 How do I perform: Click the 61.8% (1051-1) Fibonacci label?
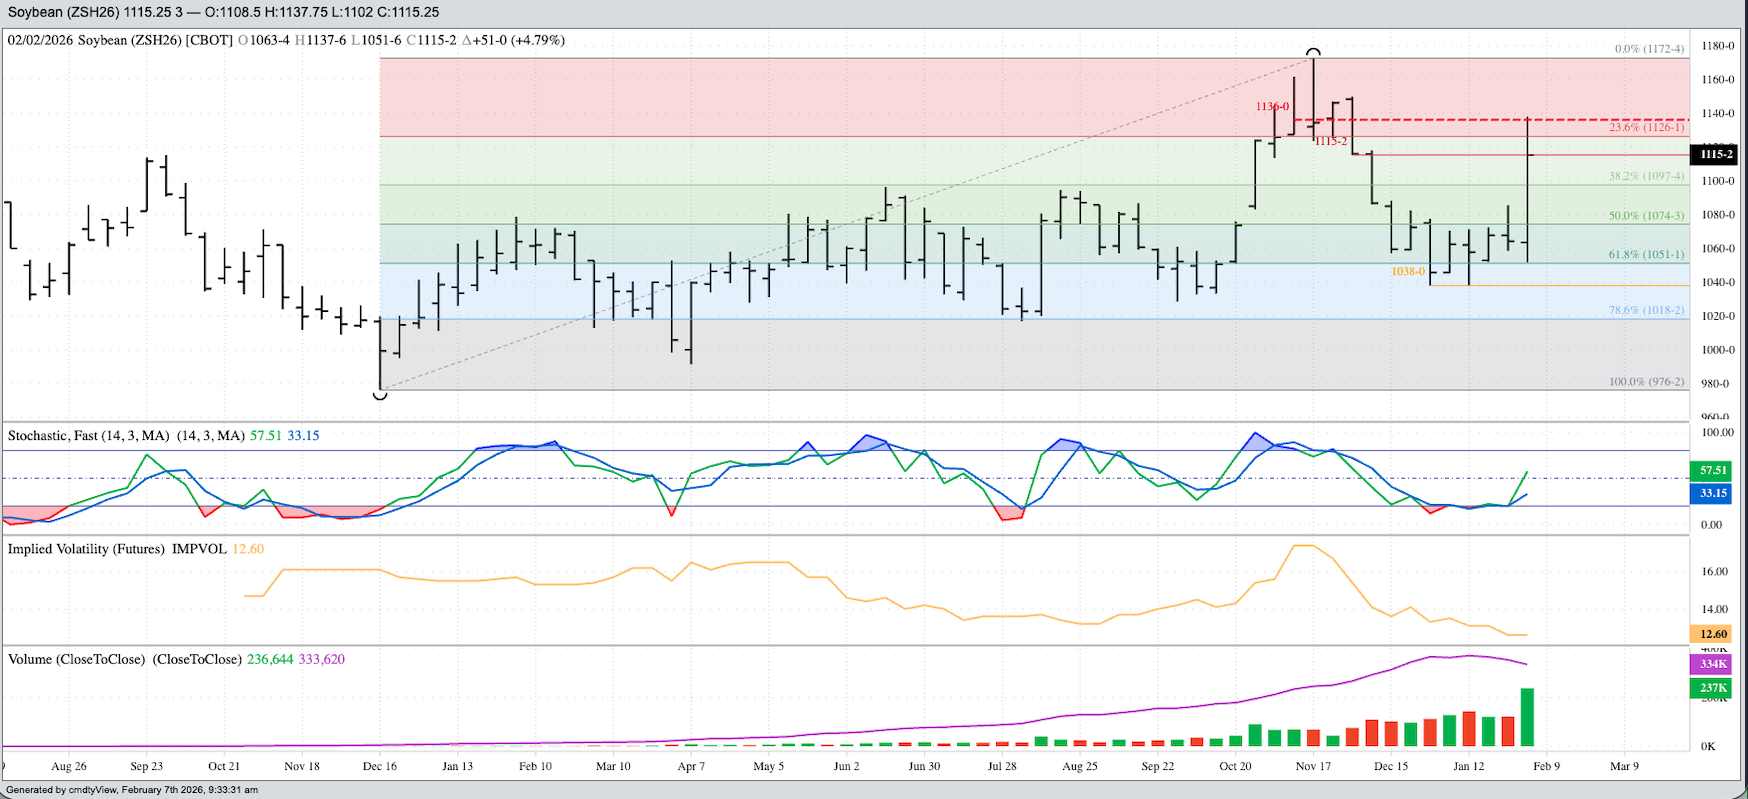pyautogui.click(x=1646, y=255)
